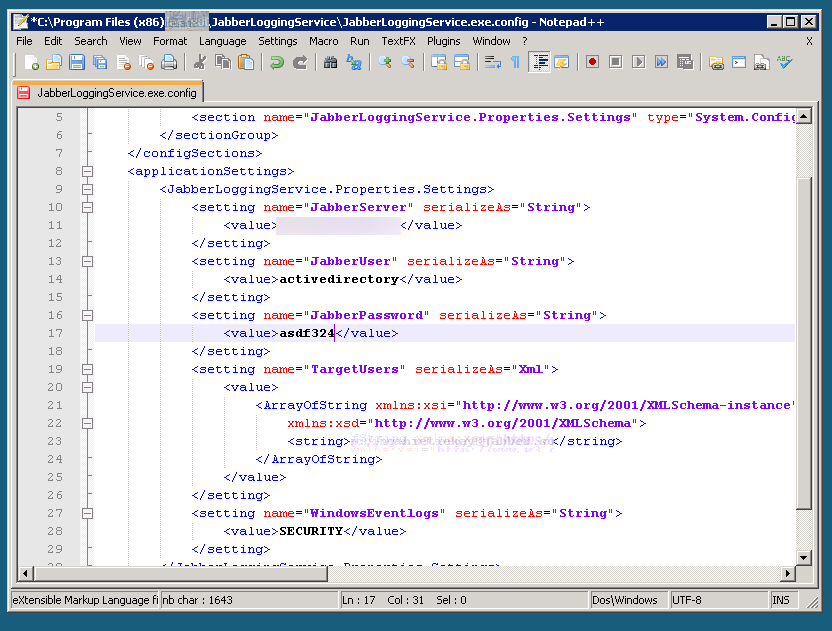Toggle the User Defined Language dialog icon

pyautogui.click(x=562, y=63)
